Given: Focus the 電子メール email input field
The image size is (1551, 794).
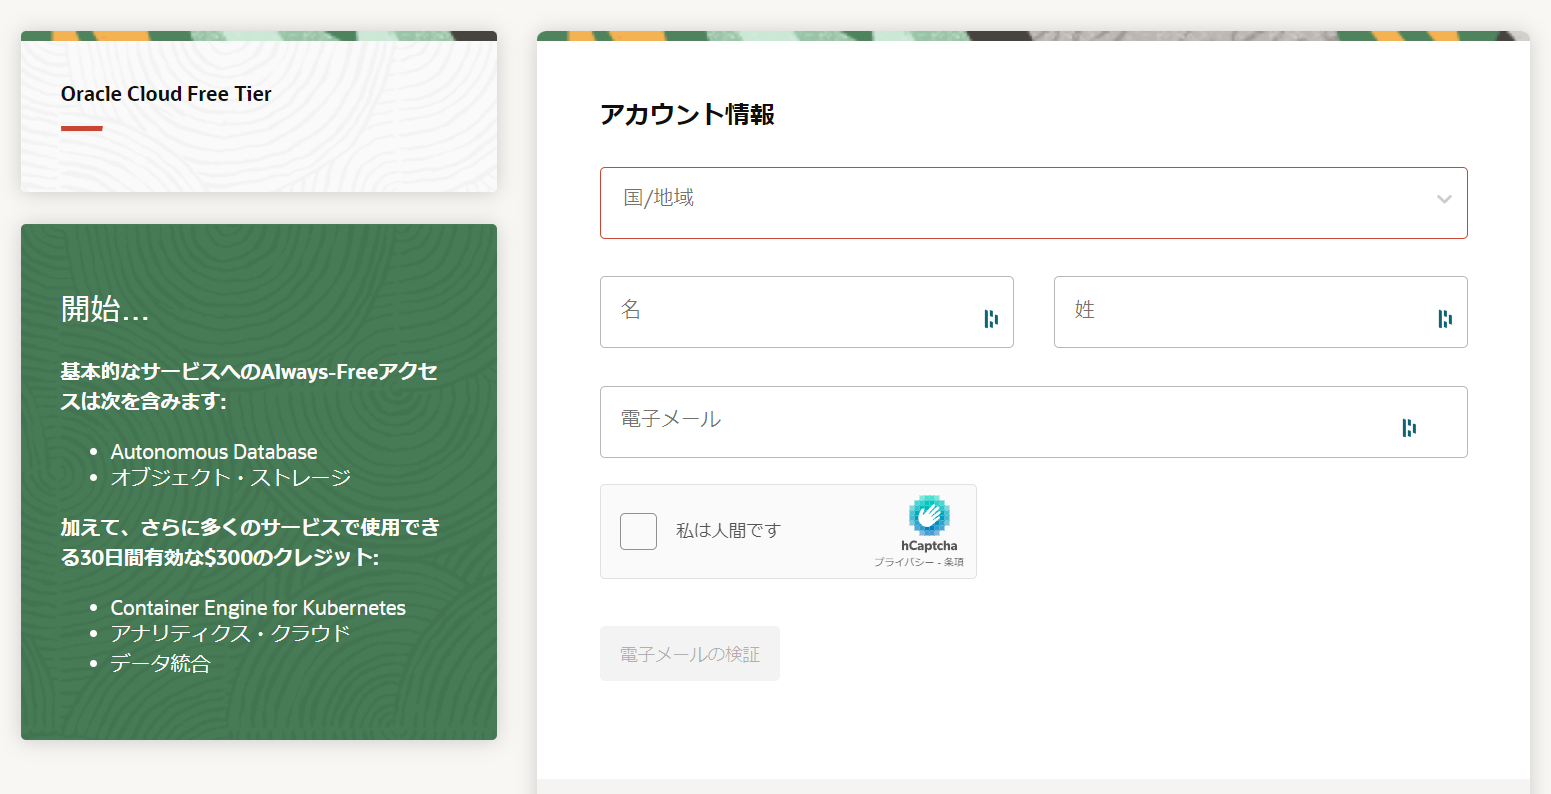Looking at the screenshot, I should [1033, 422].
